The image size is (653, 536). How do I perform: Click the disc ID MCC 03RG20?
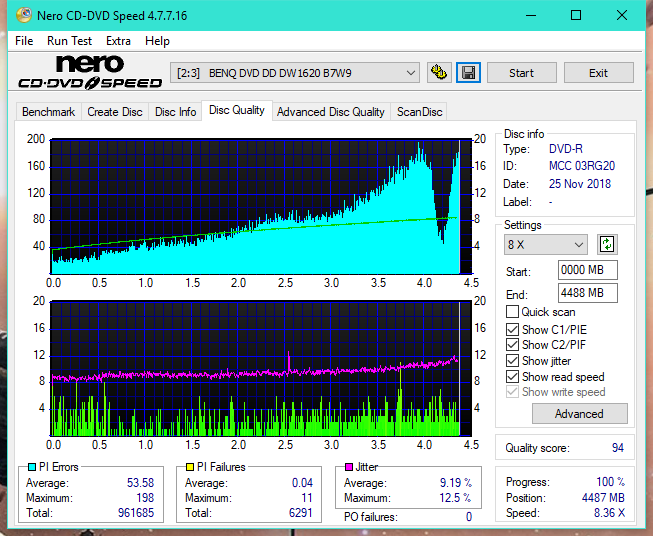click(x=582, y=166)
